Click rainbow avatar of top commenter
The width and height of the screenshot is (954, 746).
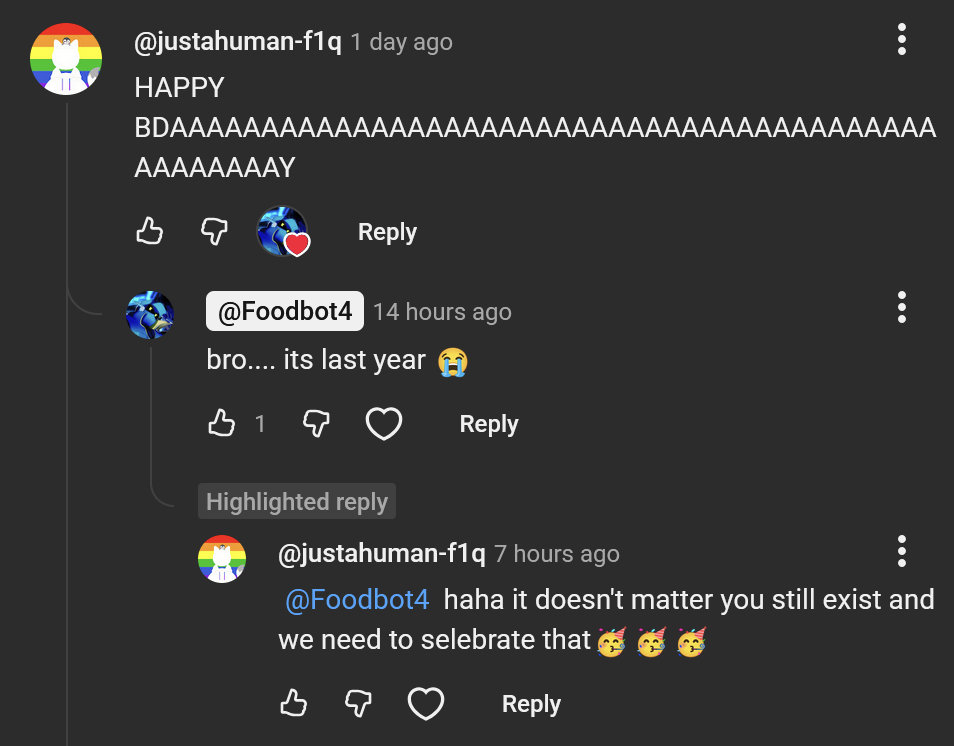click(66, 58)
